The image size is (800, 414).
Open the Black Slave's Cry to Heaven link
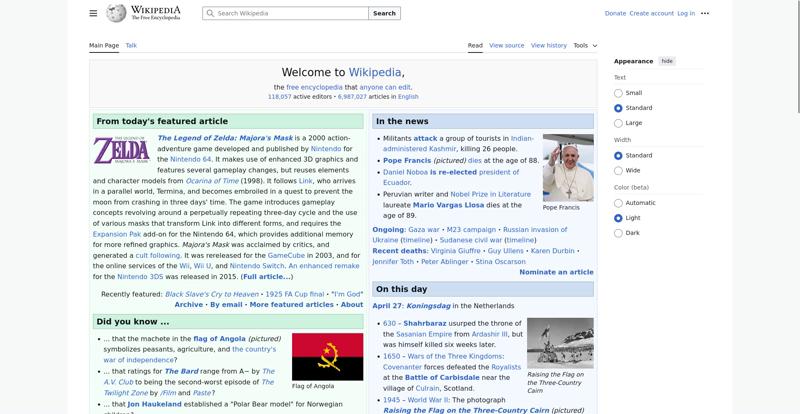click(x=212, y=294)
